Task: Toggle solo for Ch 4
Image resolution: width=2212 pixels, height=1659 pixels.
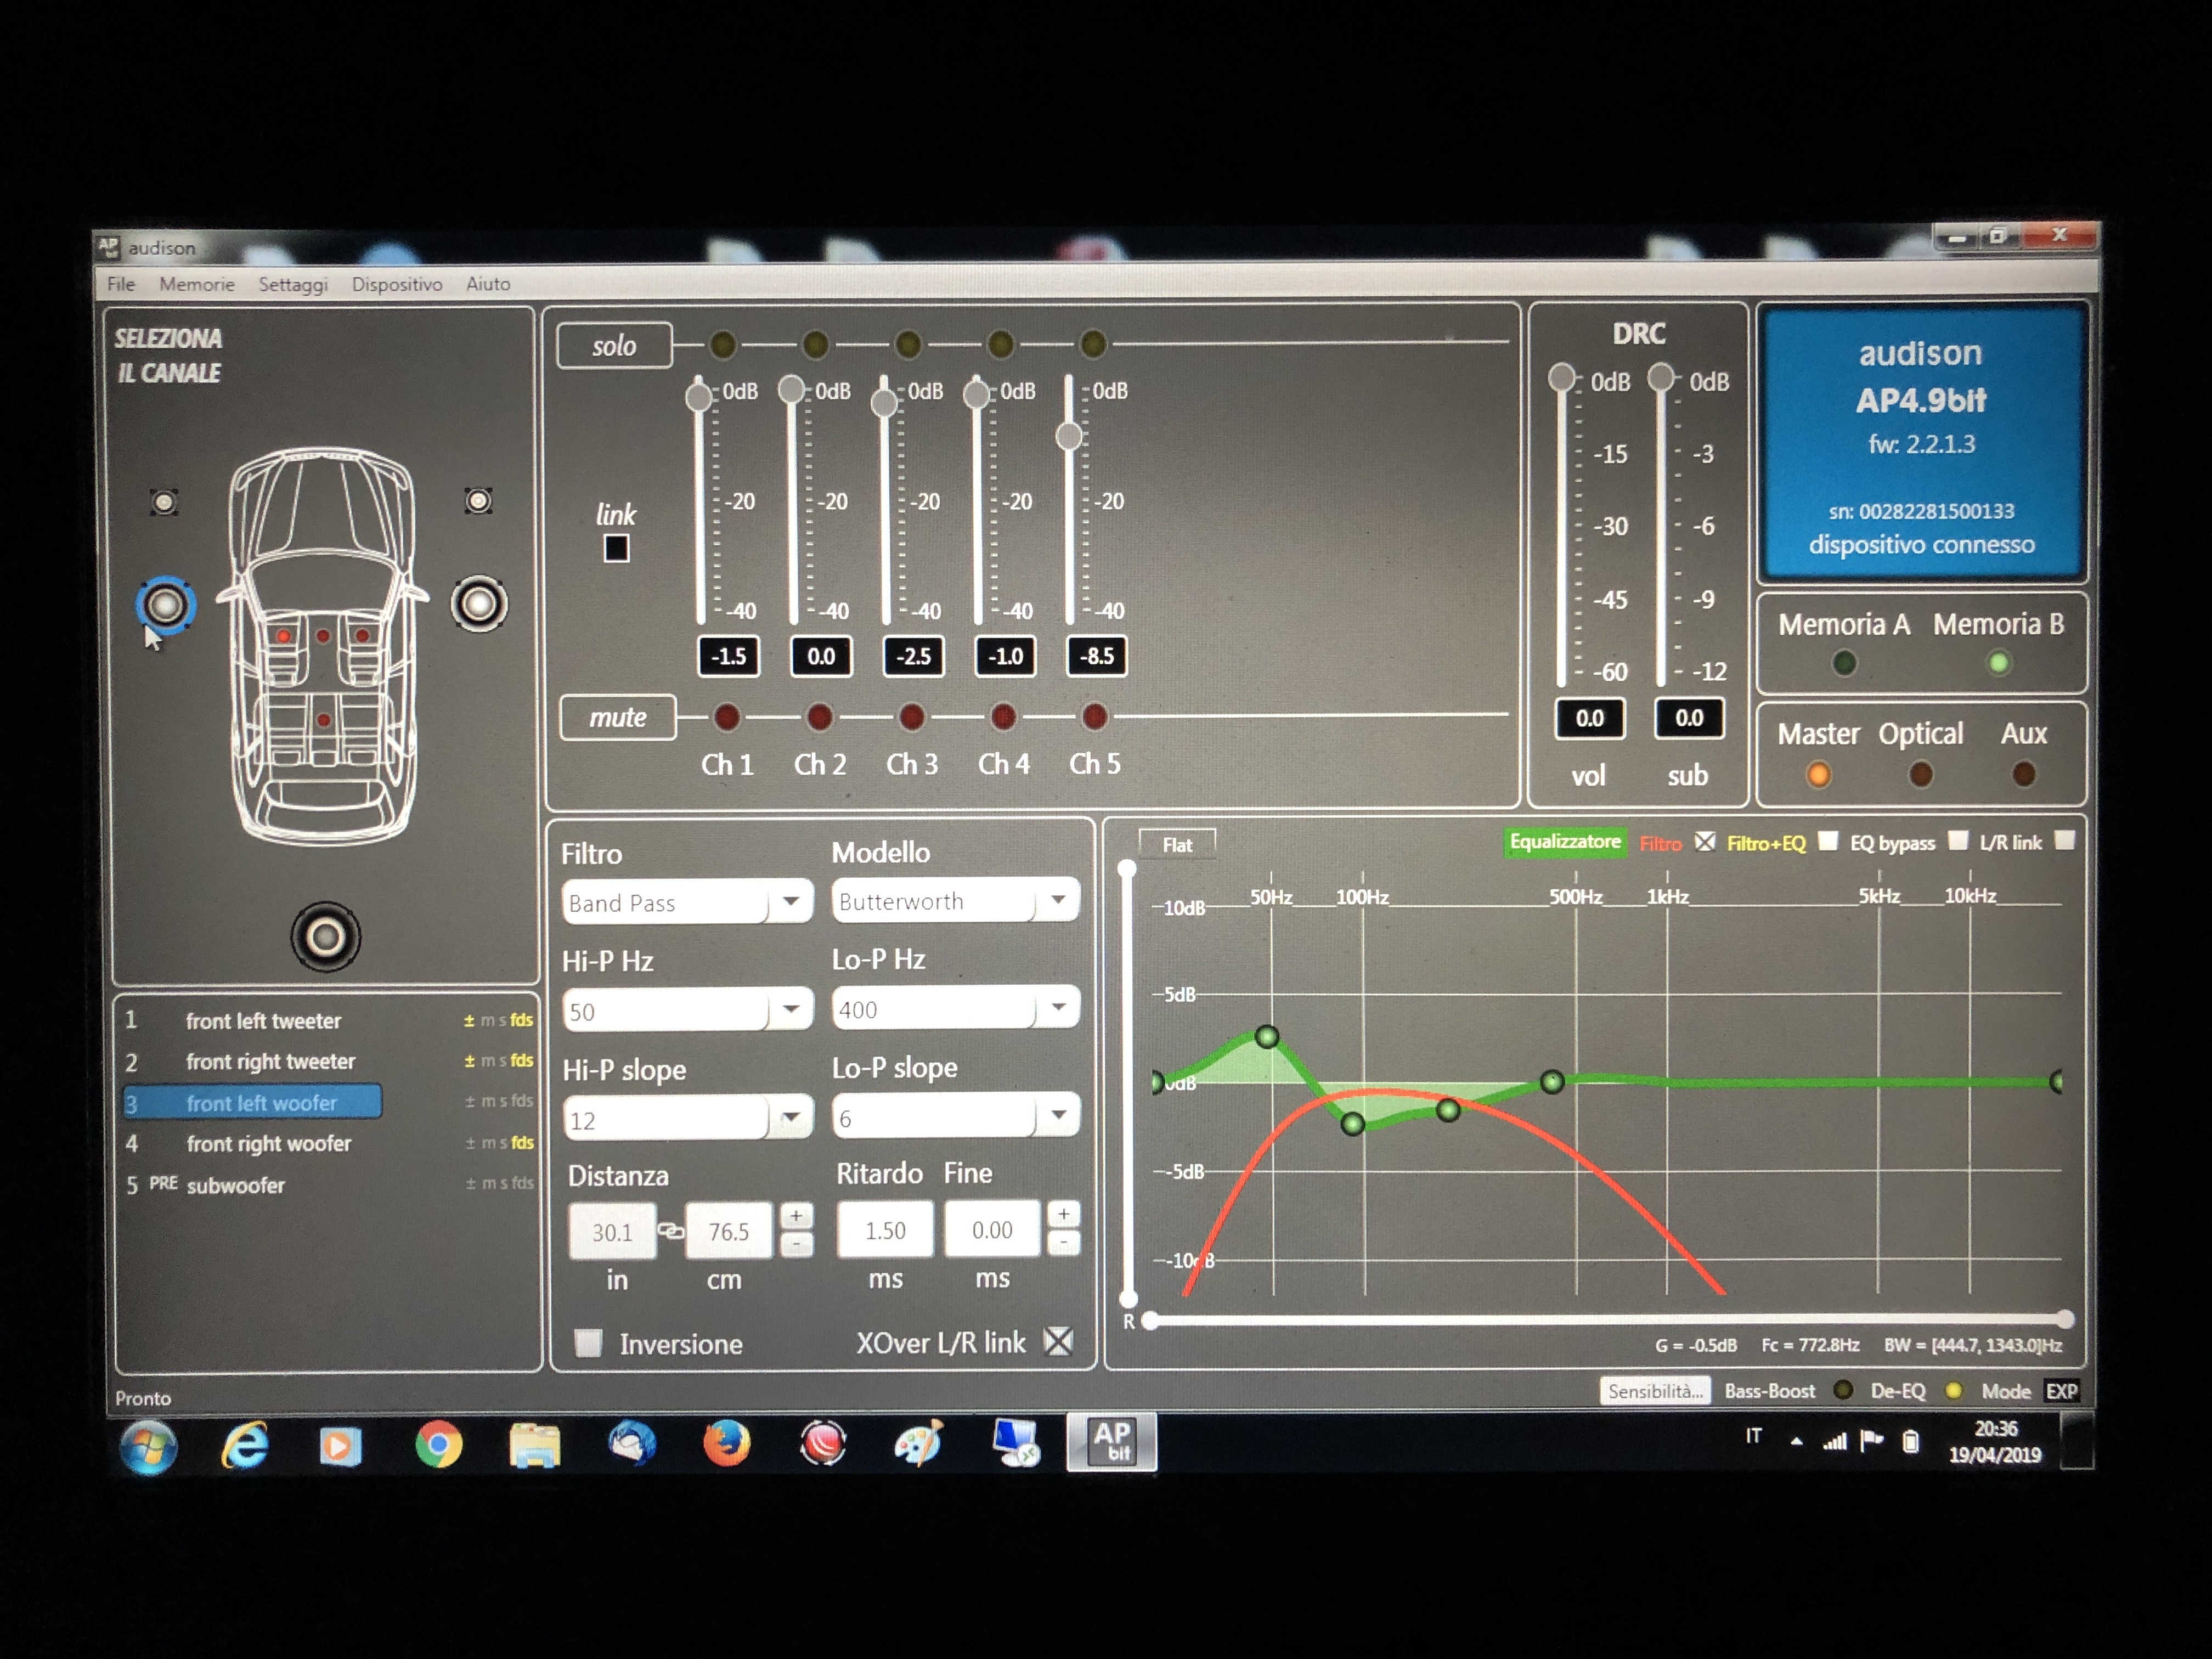Action: pos(1000,344)
